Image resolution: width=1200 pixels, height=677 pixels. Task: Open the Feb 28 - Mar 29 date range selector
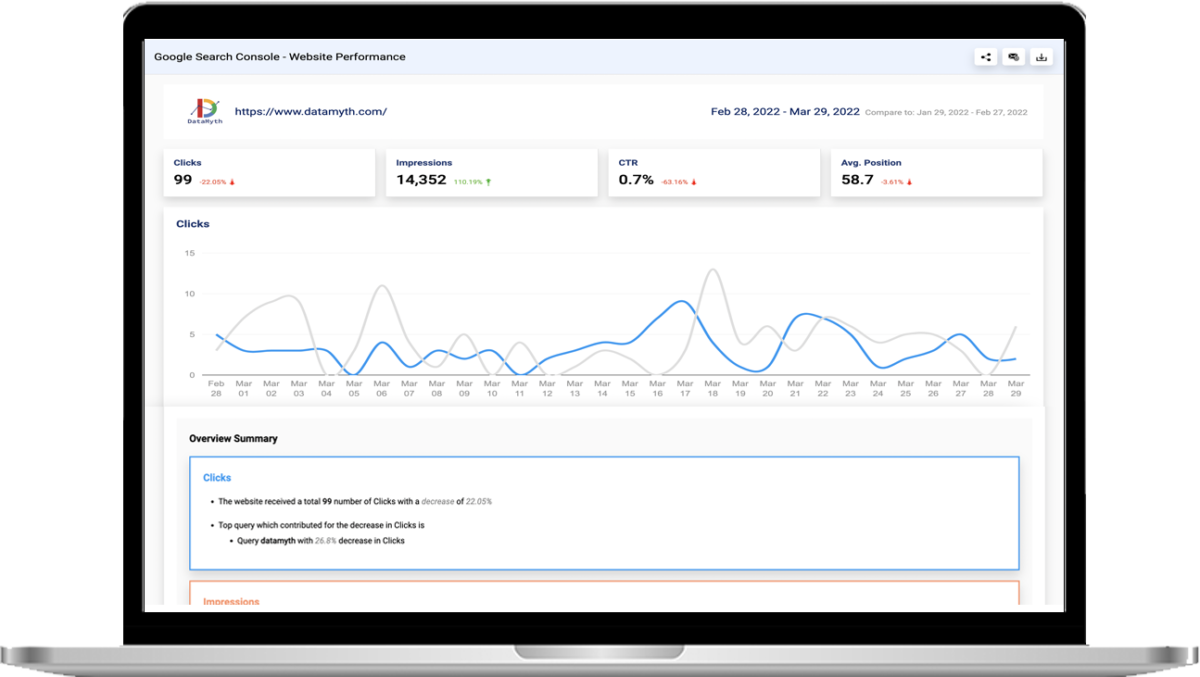(x=783, y=112)
